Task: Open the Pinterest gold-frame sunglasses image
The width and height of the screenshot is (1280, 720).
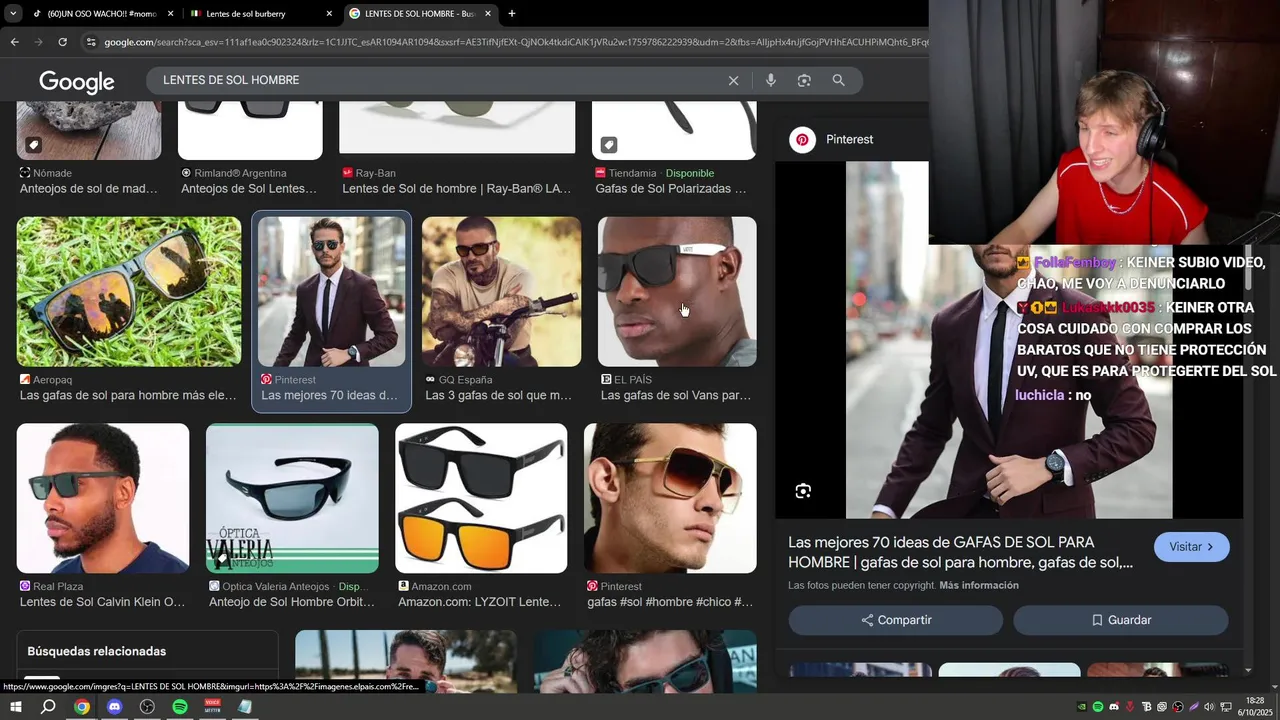Action: [670, 498]
